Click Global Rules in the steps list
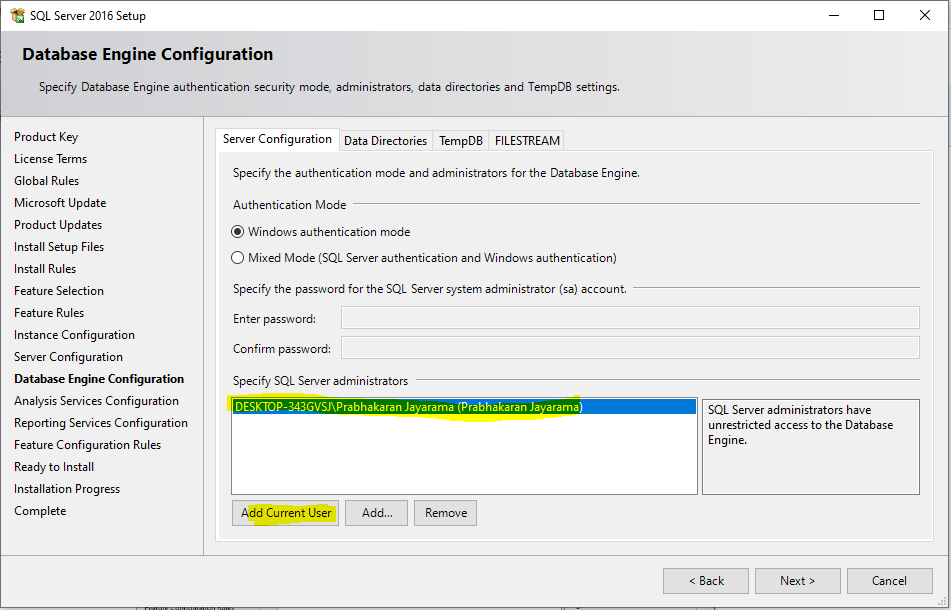Viewport: 951px width, 610px height. 47,181
